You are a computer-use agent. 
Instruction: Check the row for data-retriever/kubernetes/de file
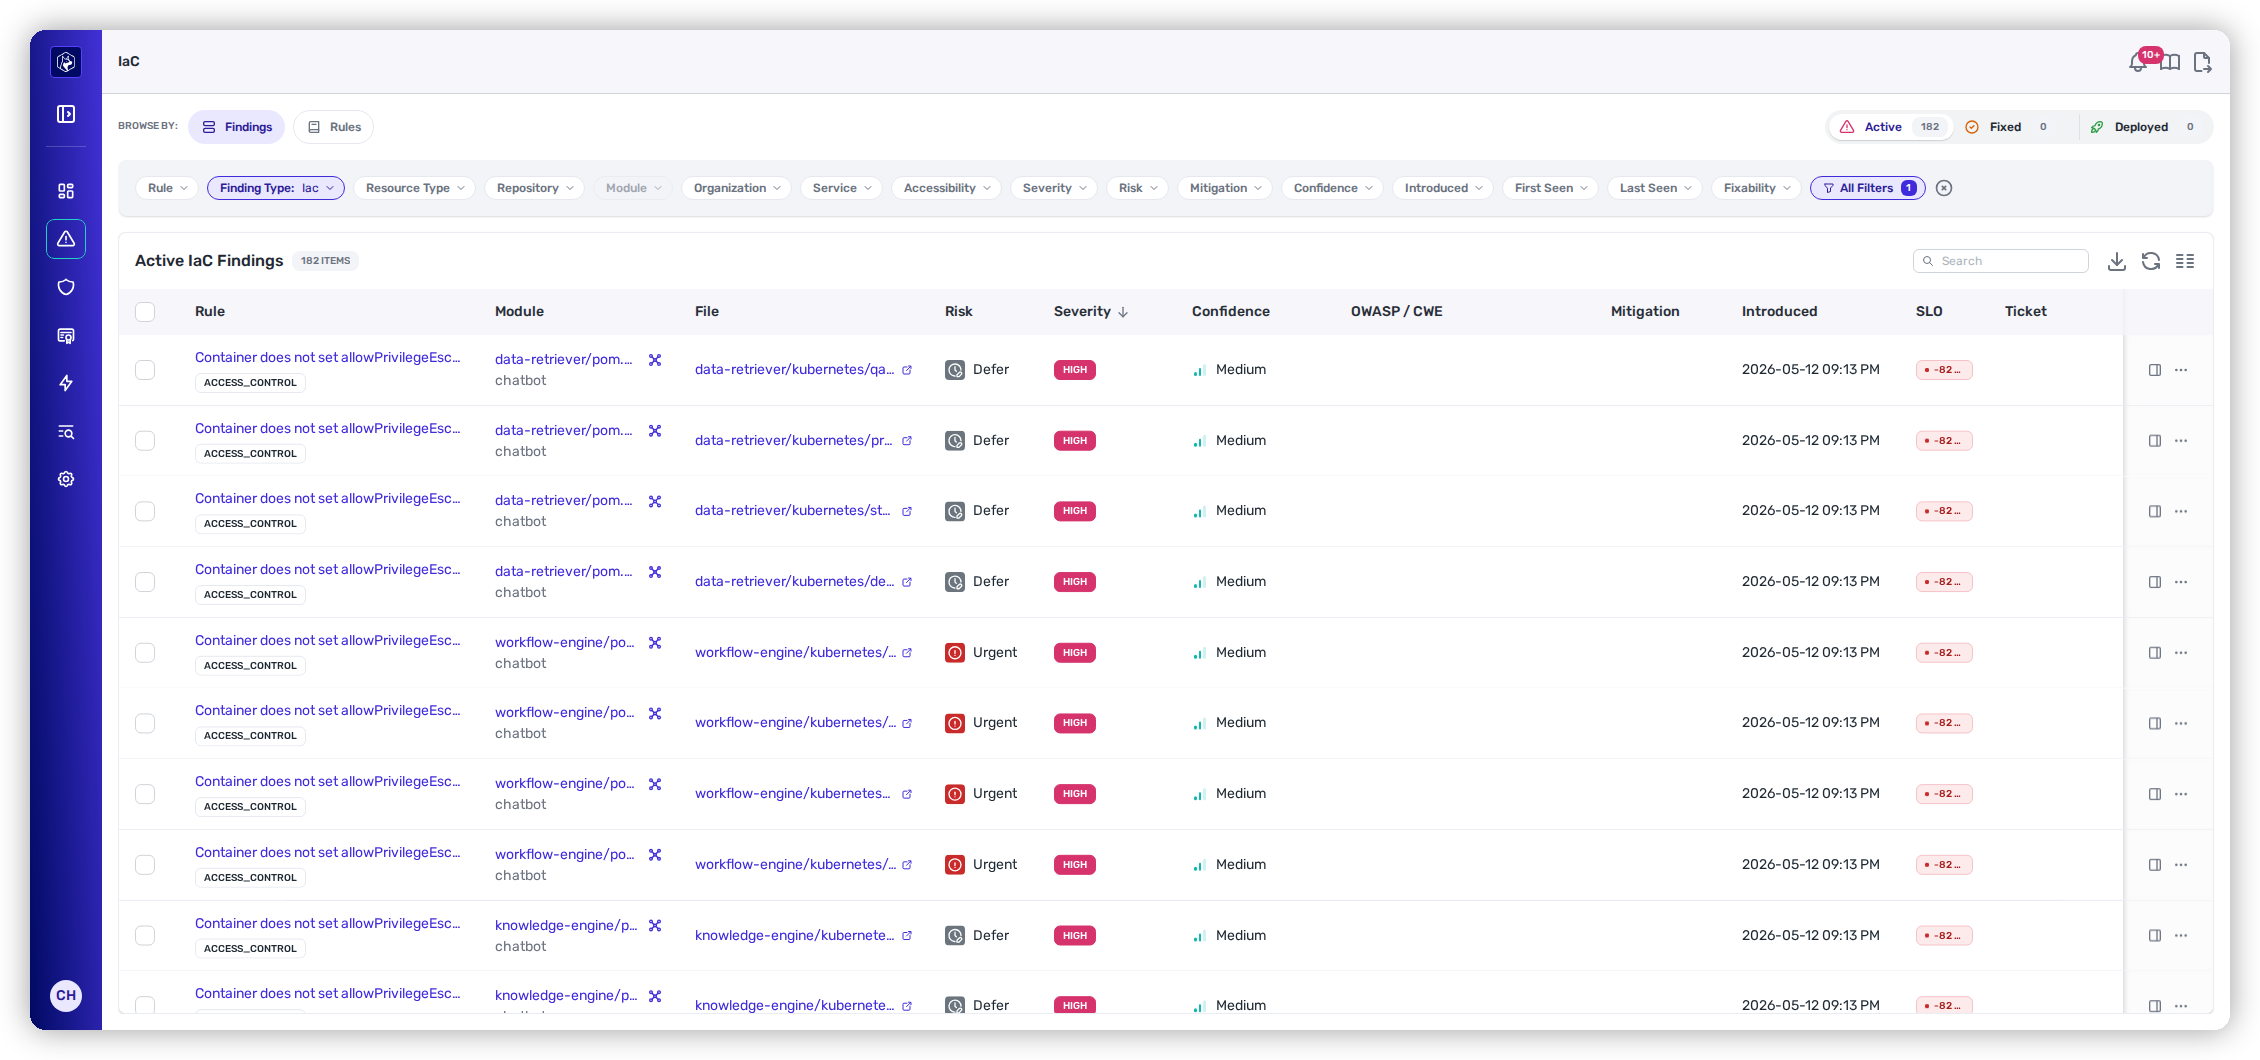coord(145,582)
